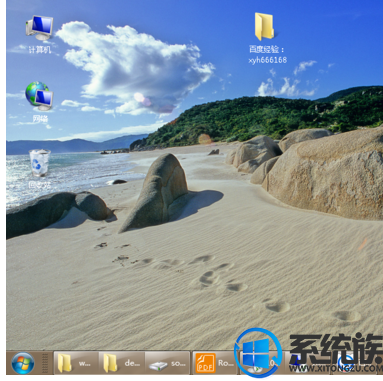The width and height of the screenshot is (383, 381).
Task: Select the Recycle Bin desktop icon
Action: pyautogui.click(x=40, y=163)
